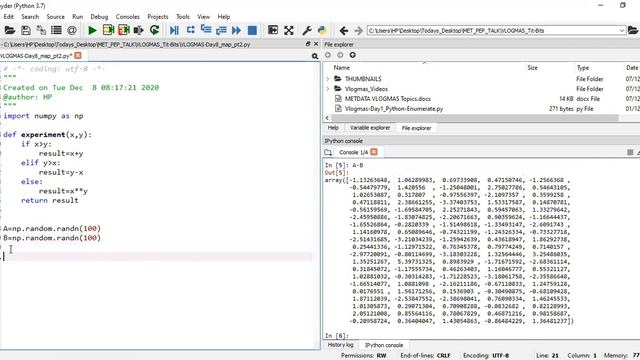Click File explorer horizontal scrollbar
Screen dimensions: 640x360
pos(475,118)
